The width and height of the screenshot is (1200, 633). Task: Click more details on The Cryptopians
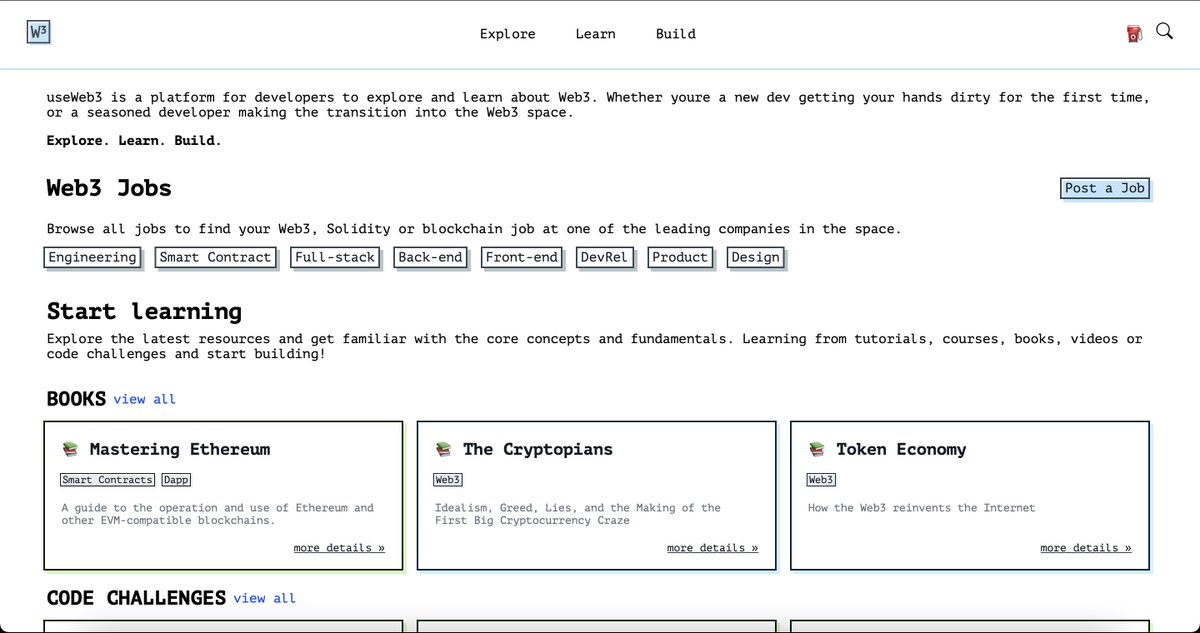[x=712, y=548]
